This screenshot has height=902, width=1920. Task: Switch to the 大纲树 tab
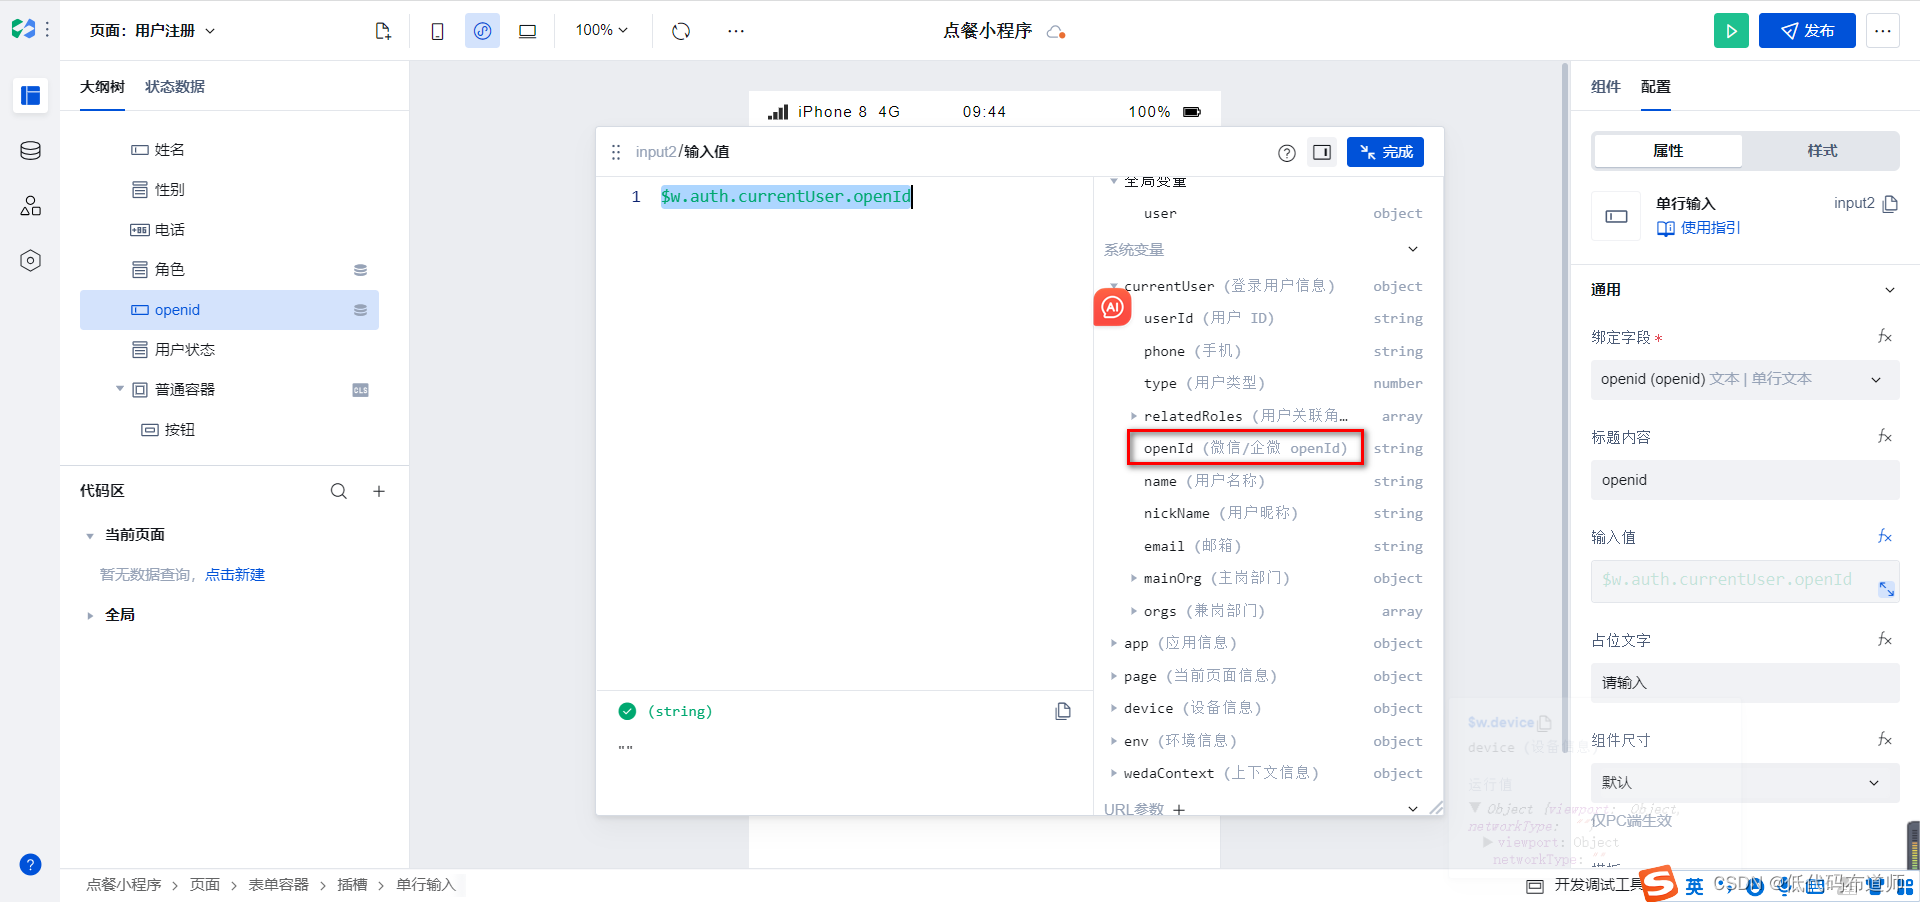pos(102,87)
